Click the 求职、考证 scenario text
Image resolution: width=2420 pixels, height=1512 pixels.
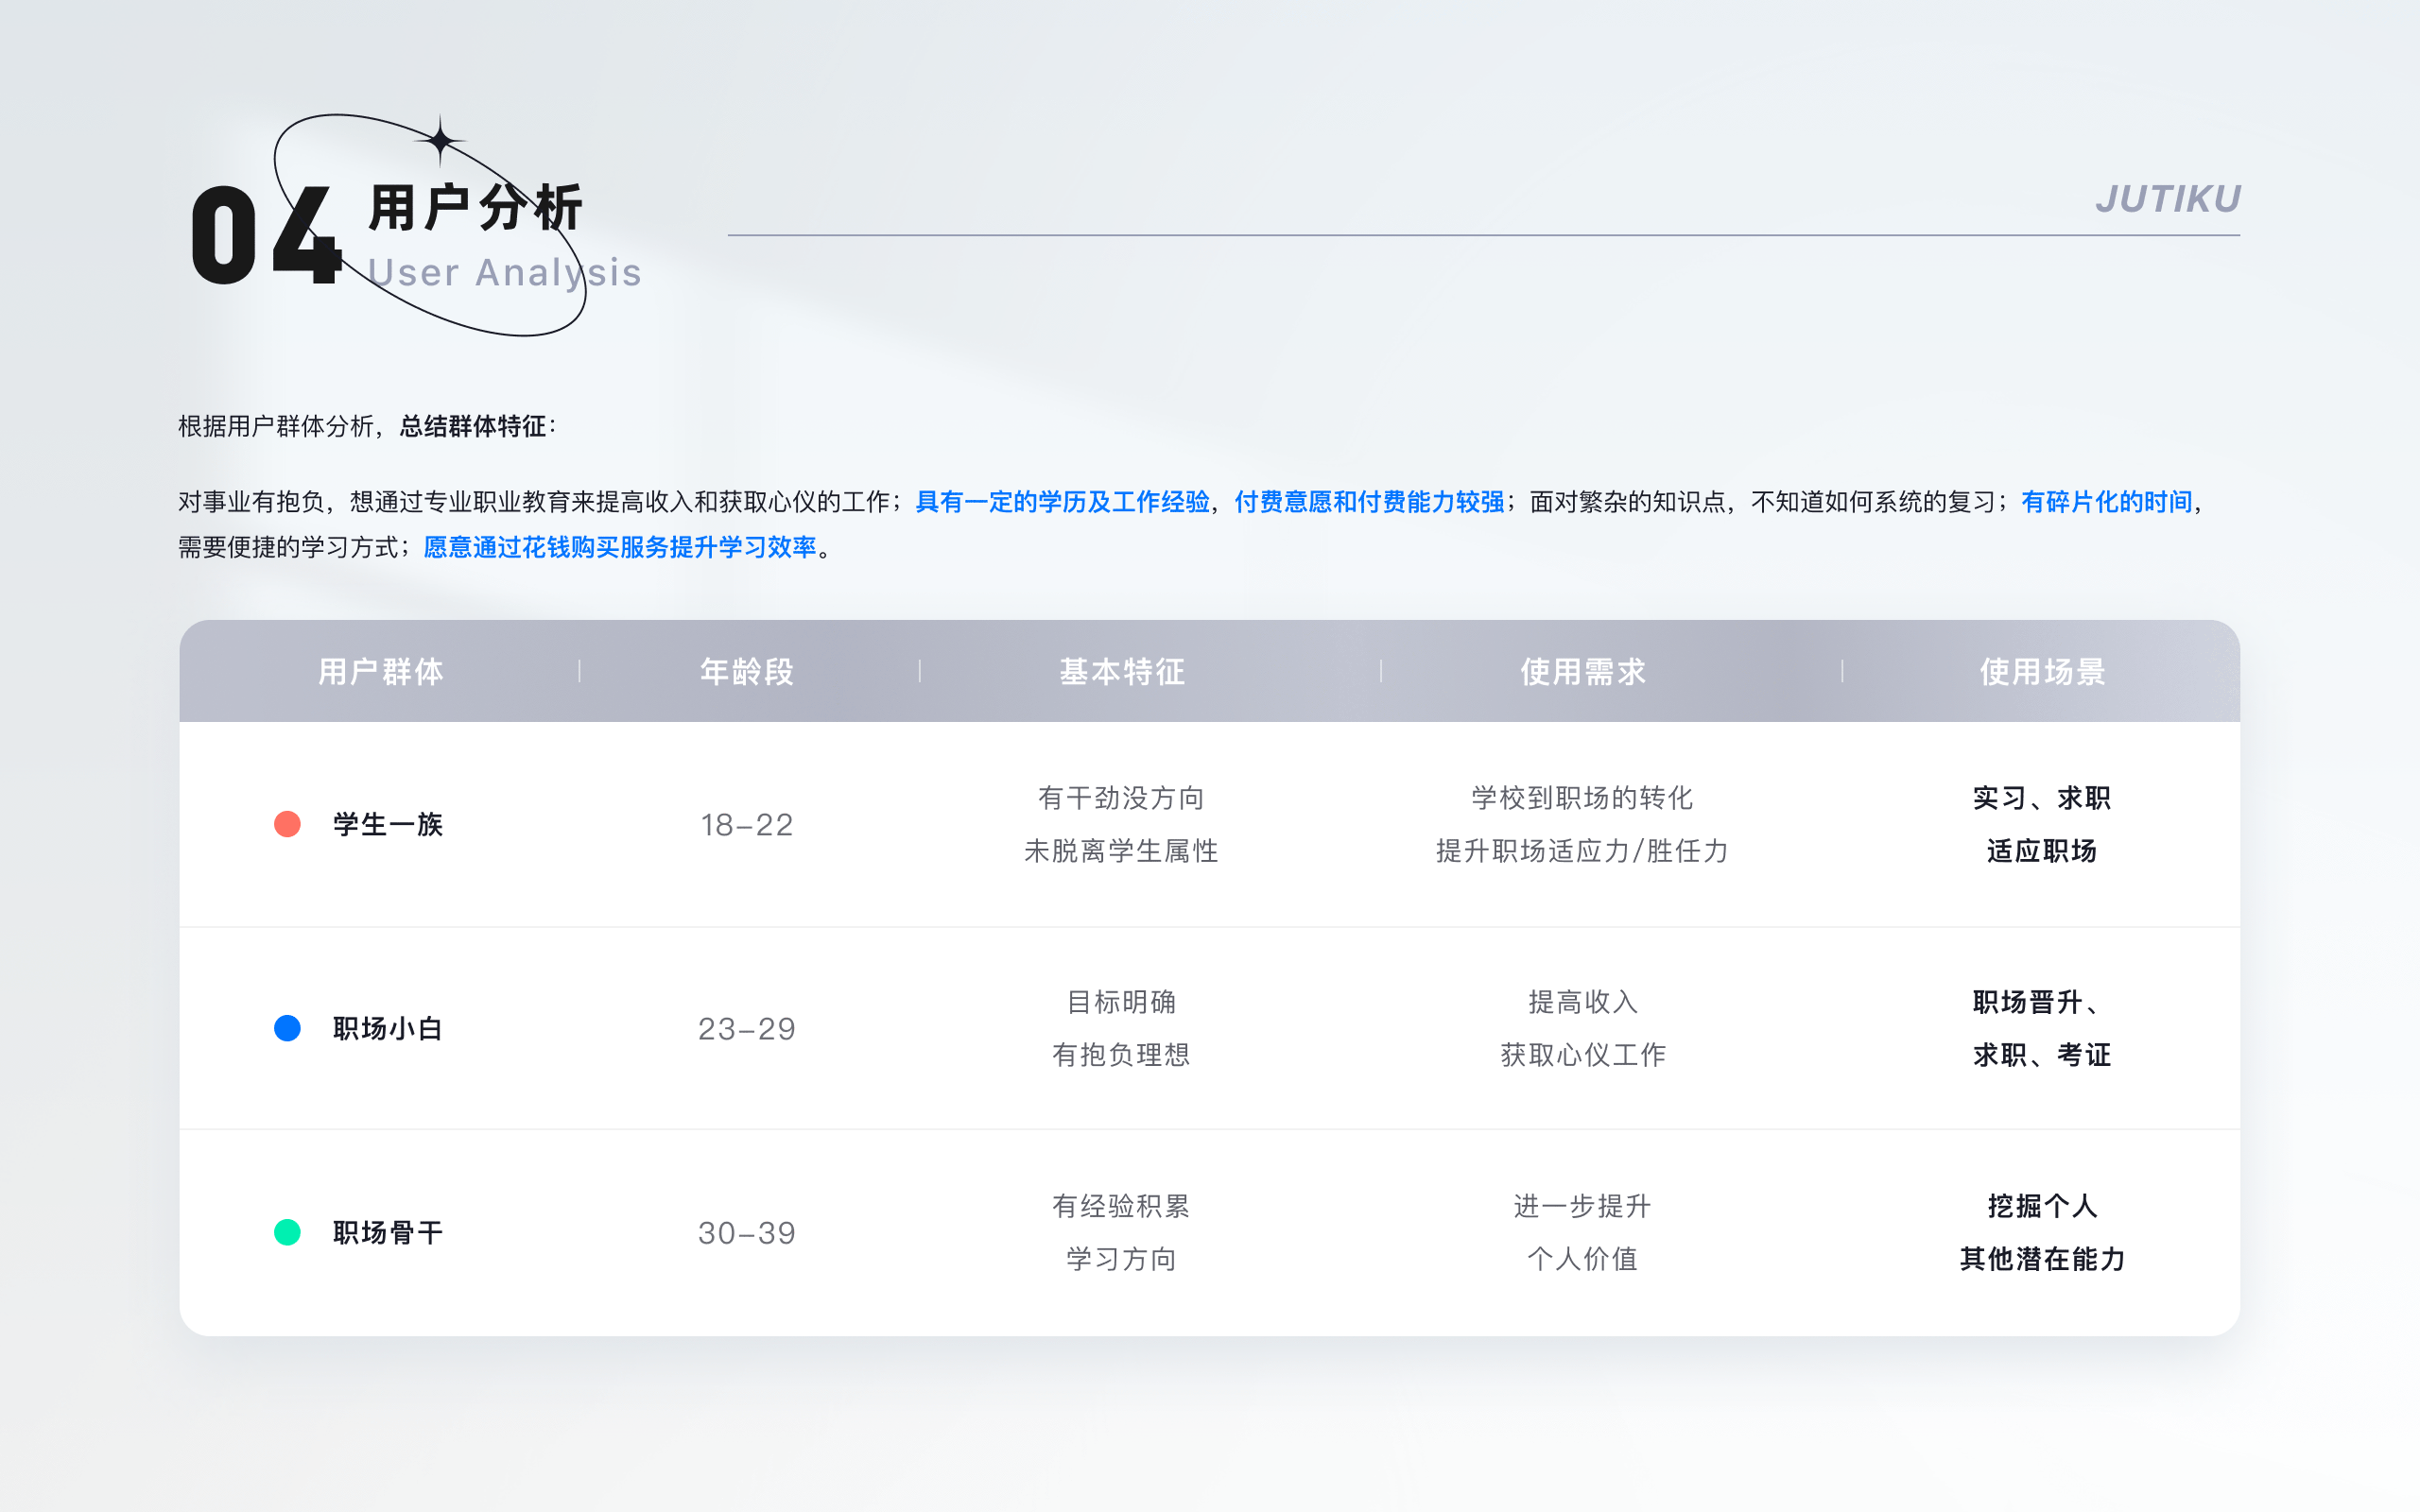click(2042, 1055)
